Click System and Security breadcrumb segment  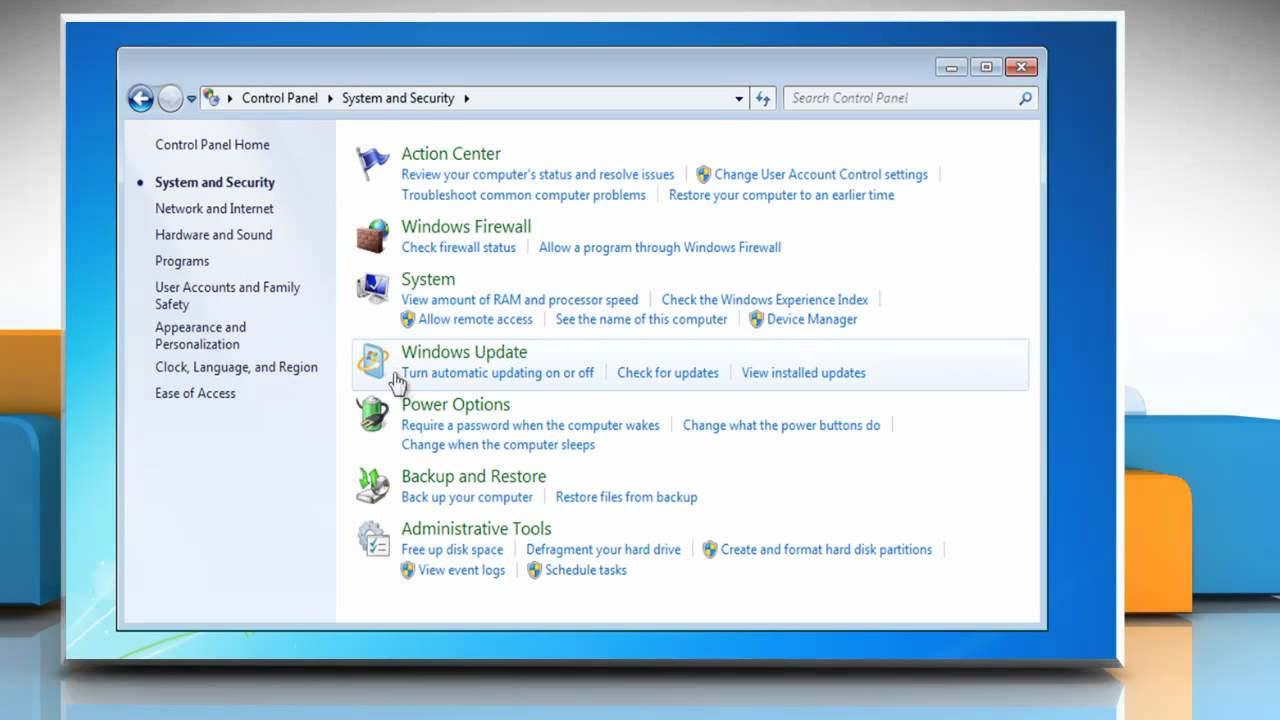(x=398, y=98)
